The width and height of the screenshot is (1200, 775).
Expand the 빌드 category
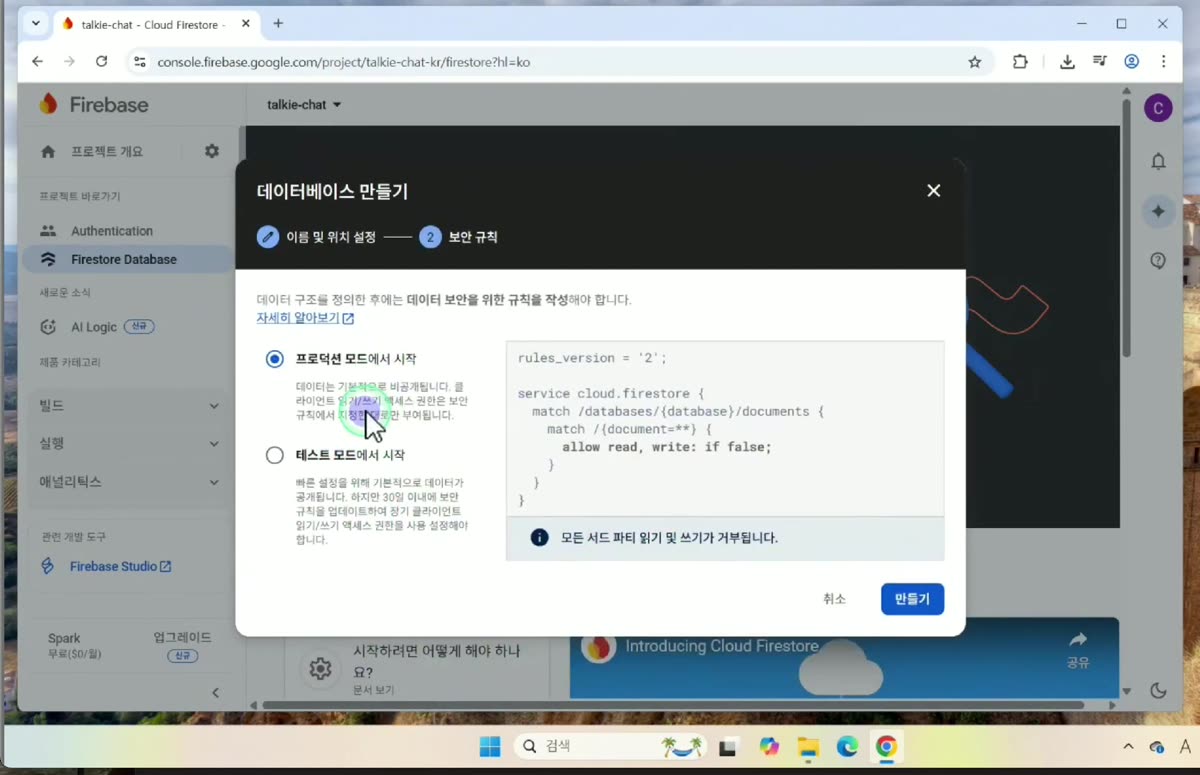pos(129,405)
